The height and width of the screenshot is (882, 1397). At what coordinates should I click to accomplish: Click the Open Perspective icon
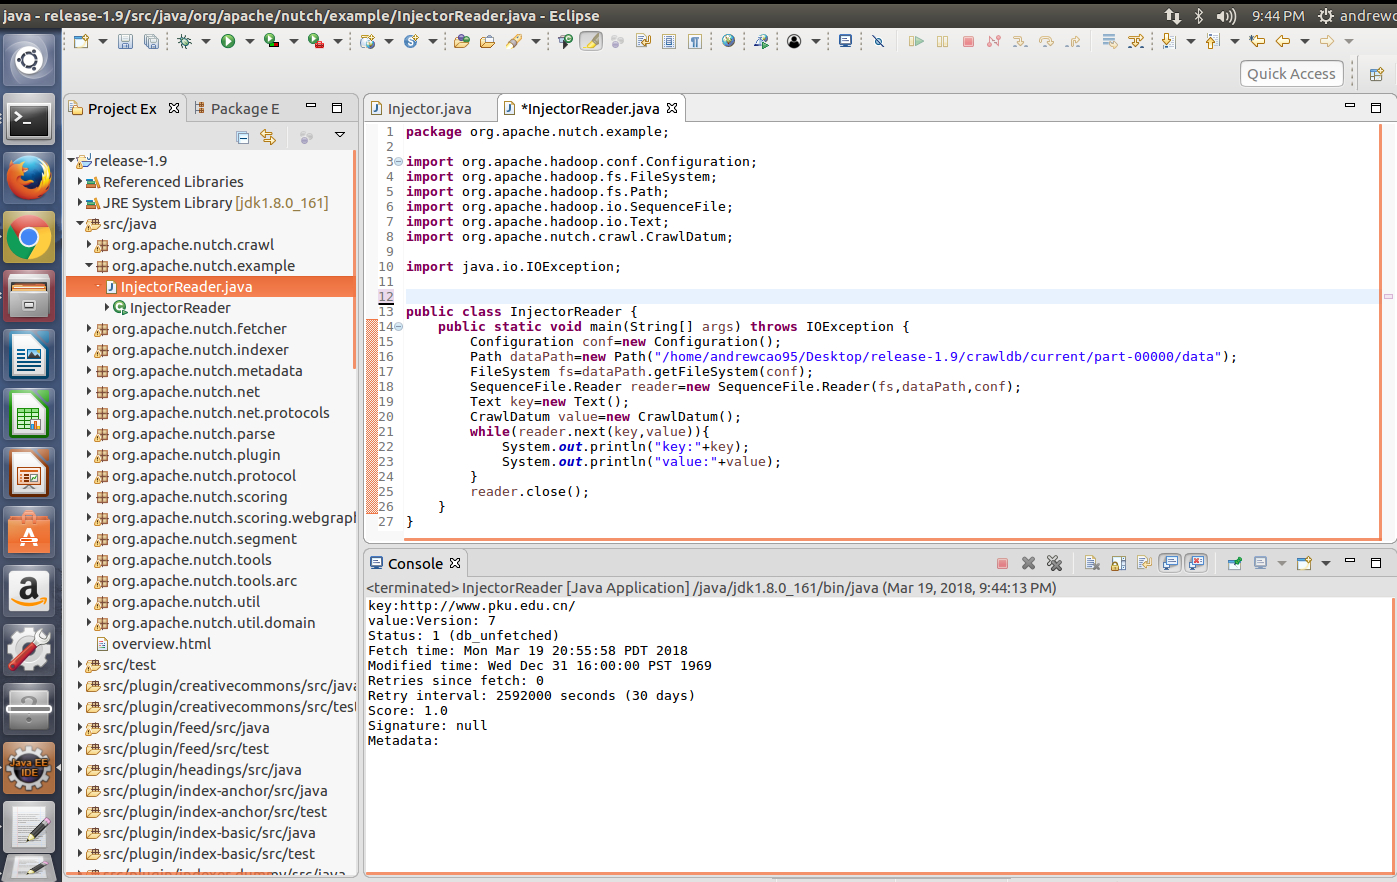click(1376, 74)
